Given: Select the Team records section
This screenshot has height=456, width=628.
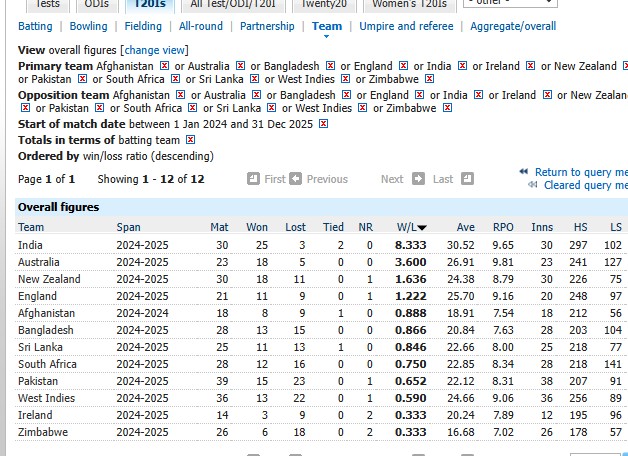Looking at the screenshot, I should pos(327,26).
